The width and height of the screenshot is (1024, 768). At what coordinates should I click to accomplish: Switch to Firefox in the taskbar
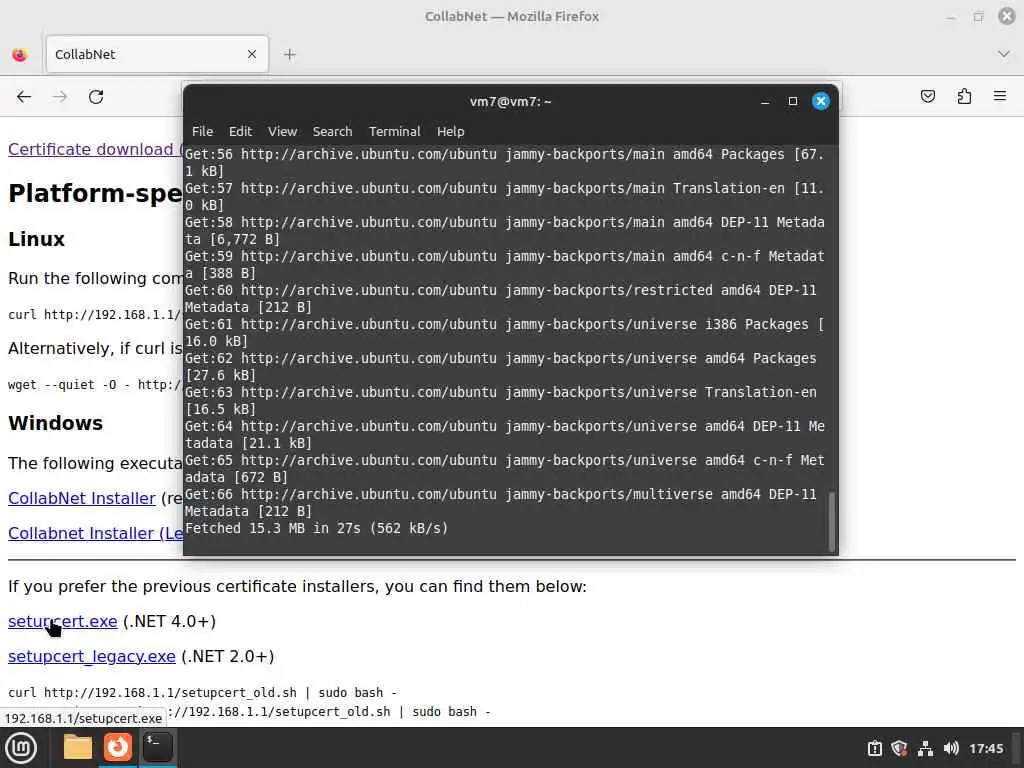(x=118, y=747)
